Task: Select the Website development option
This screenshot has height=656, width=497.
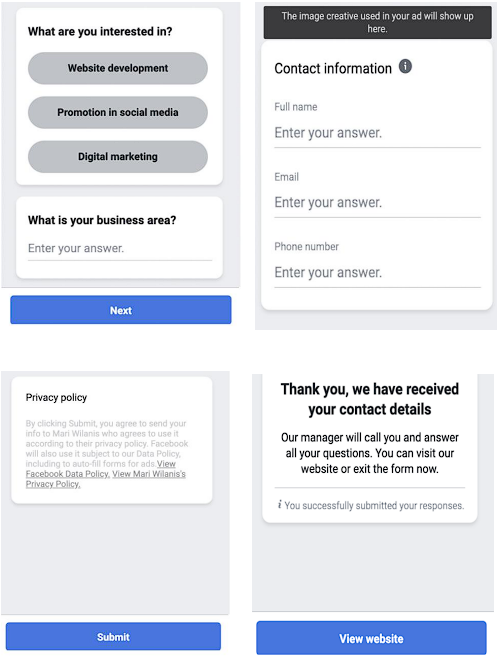Action: point(118,68)
